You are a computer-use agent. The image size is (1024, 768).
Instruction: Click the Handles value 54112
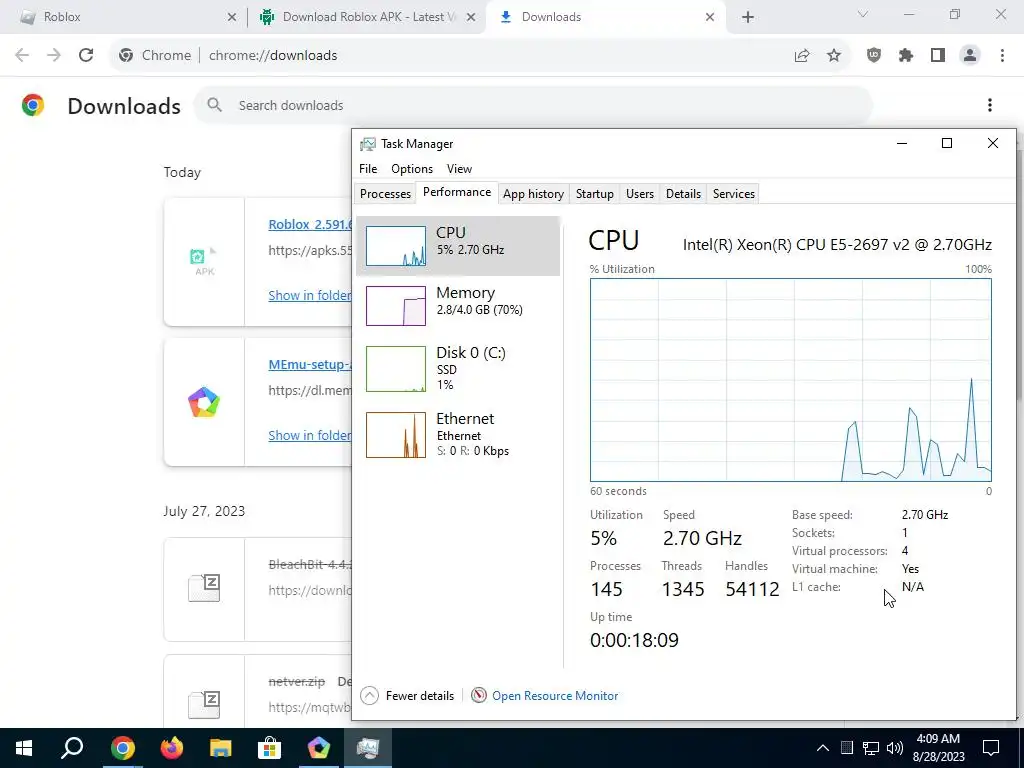(752, 589)
